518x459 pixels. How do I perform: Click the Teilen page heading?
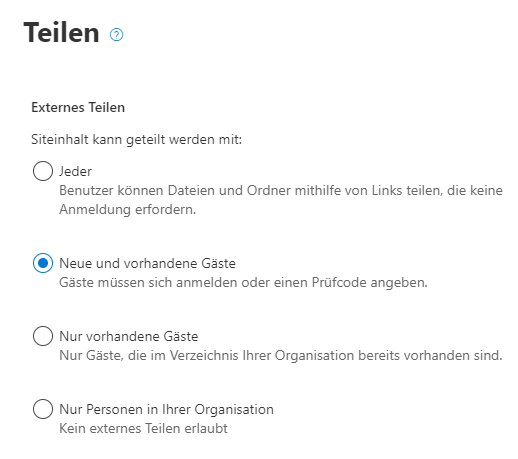click(61, 32)
